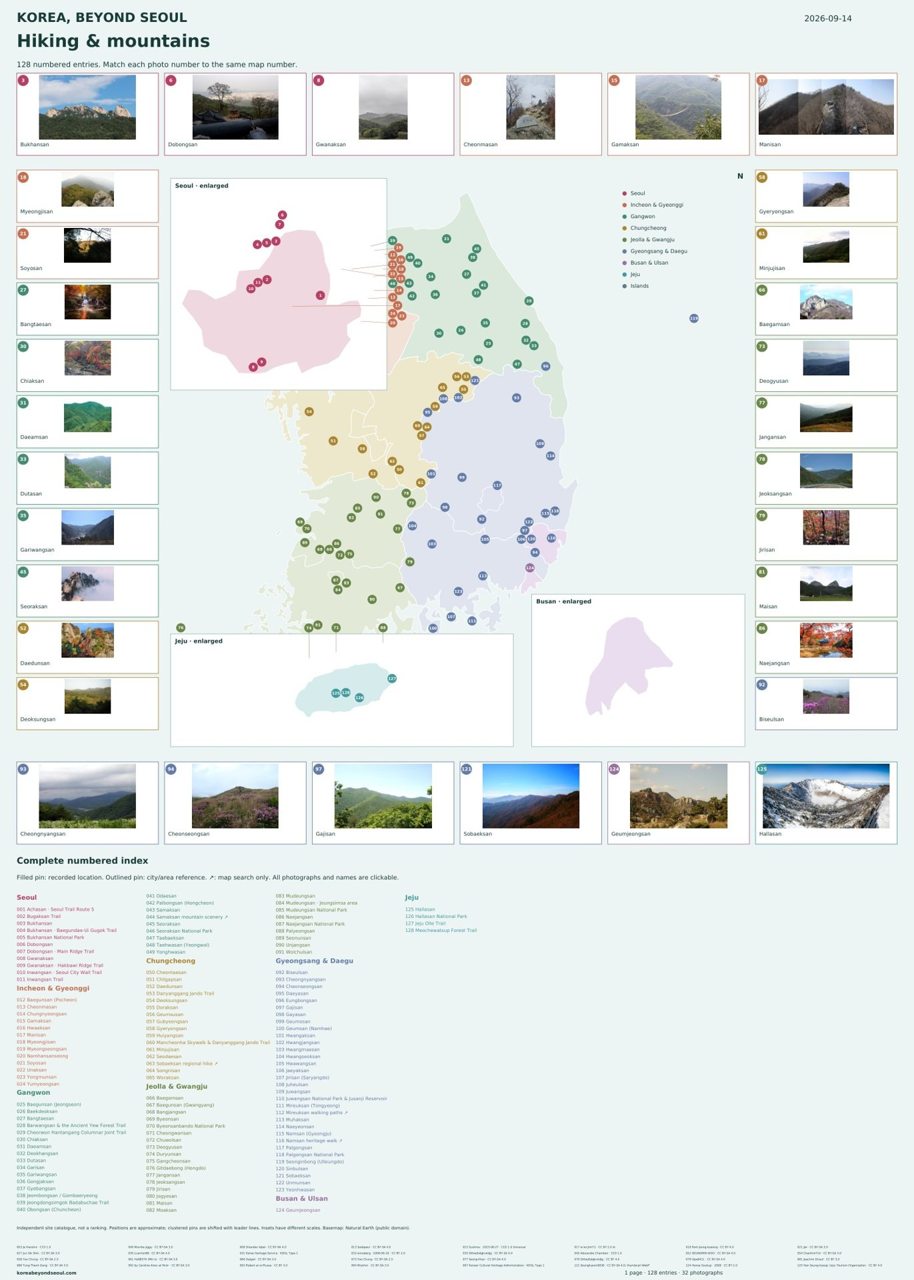This screenshot has height=1280, width=914.
Task: Visit koreabeyondseoul.com footer link
Action: coord(46,1272)
